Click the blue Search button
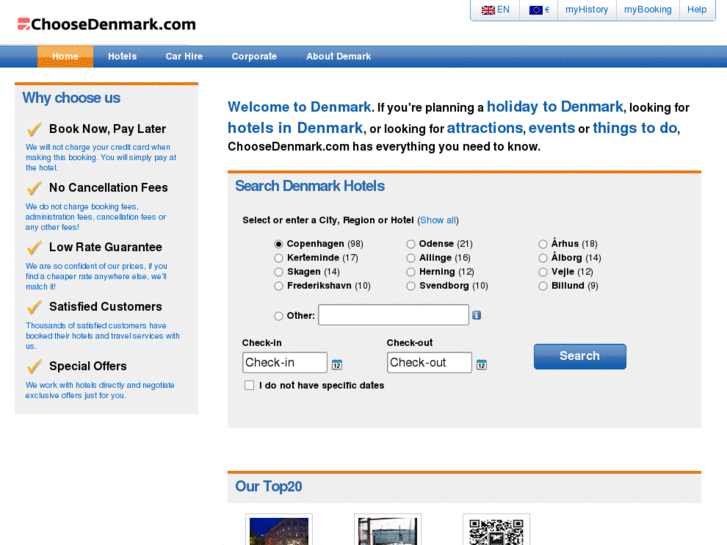 580,356
